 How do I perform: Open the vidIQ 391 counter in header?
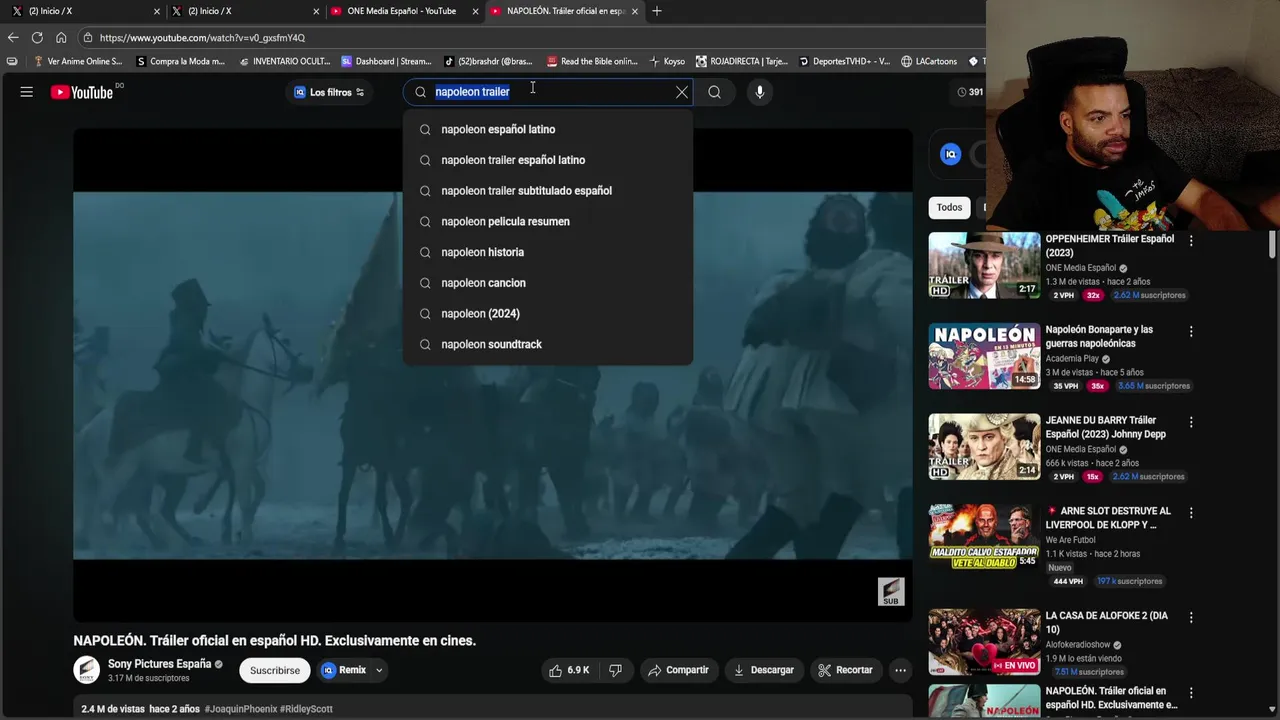click(969, 92)
